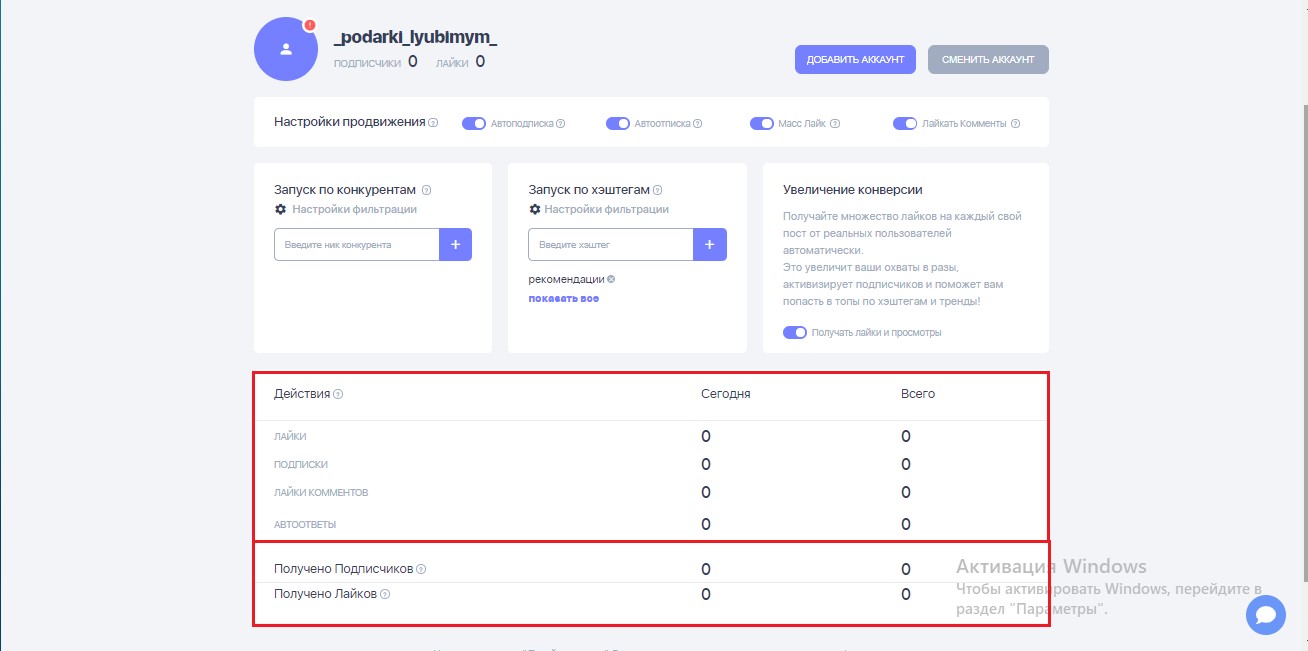Open Настройки фильтрации for hashtags
Viewport: 1308px width, 651px height.
coord(607,210)
